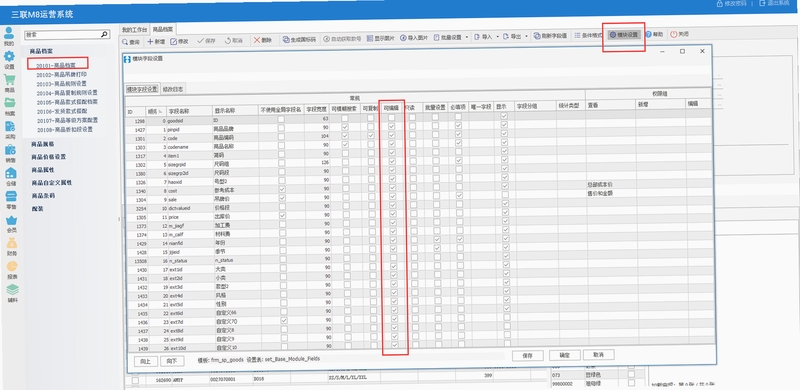Toggle 可编辑 checkbox for ext10d row

point(395,345)
